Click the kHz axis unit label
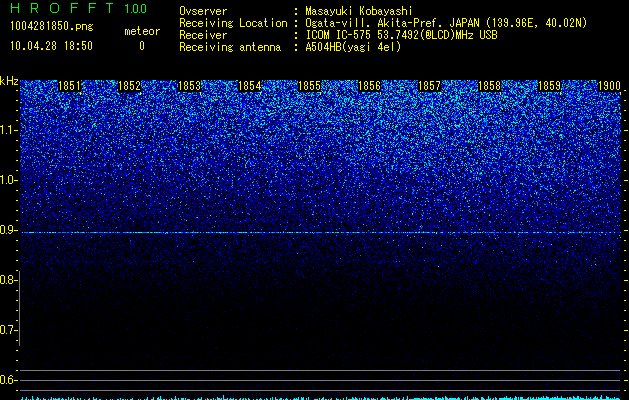The image size is (629, 400). [x=9, y=81]
